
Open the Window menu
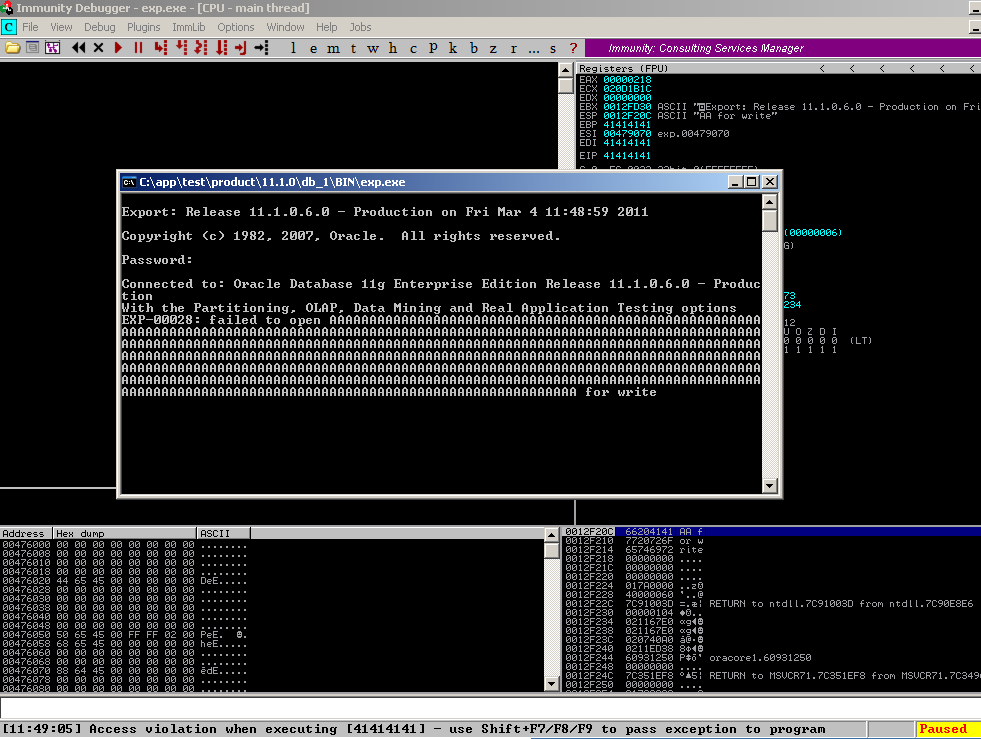(x=285, y=27)
